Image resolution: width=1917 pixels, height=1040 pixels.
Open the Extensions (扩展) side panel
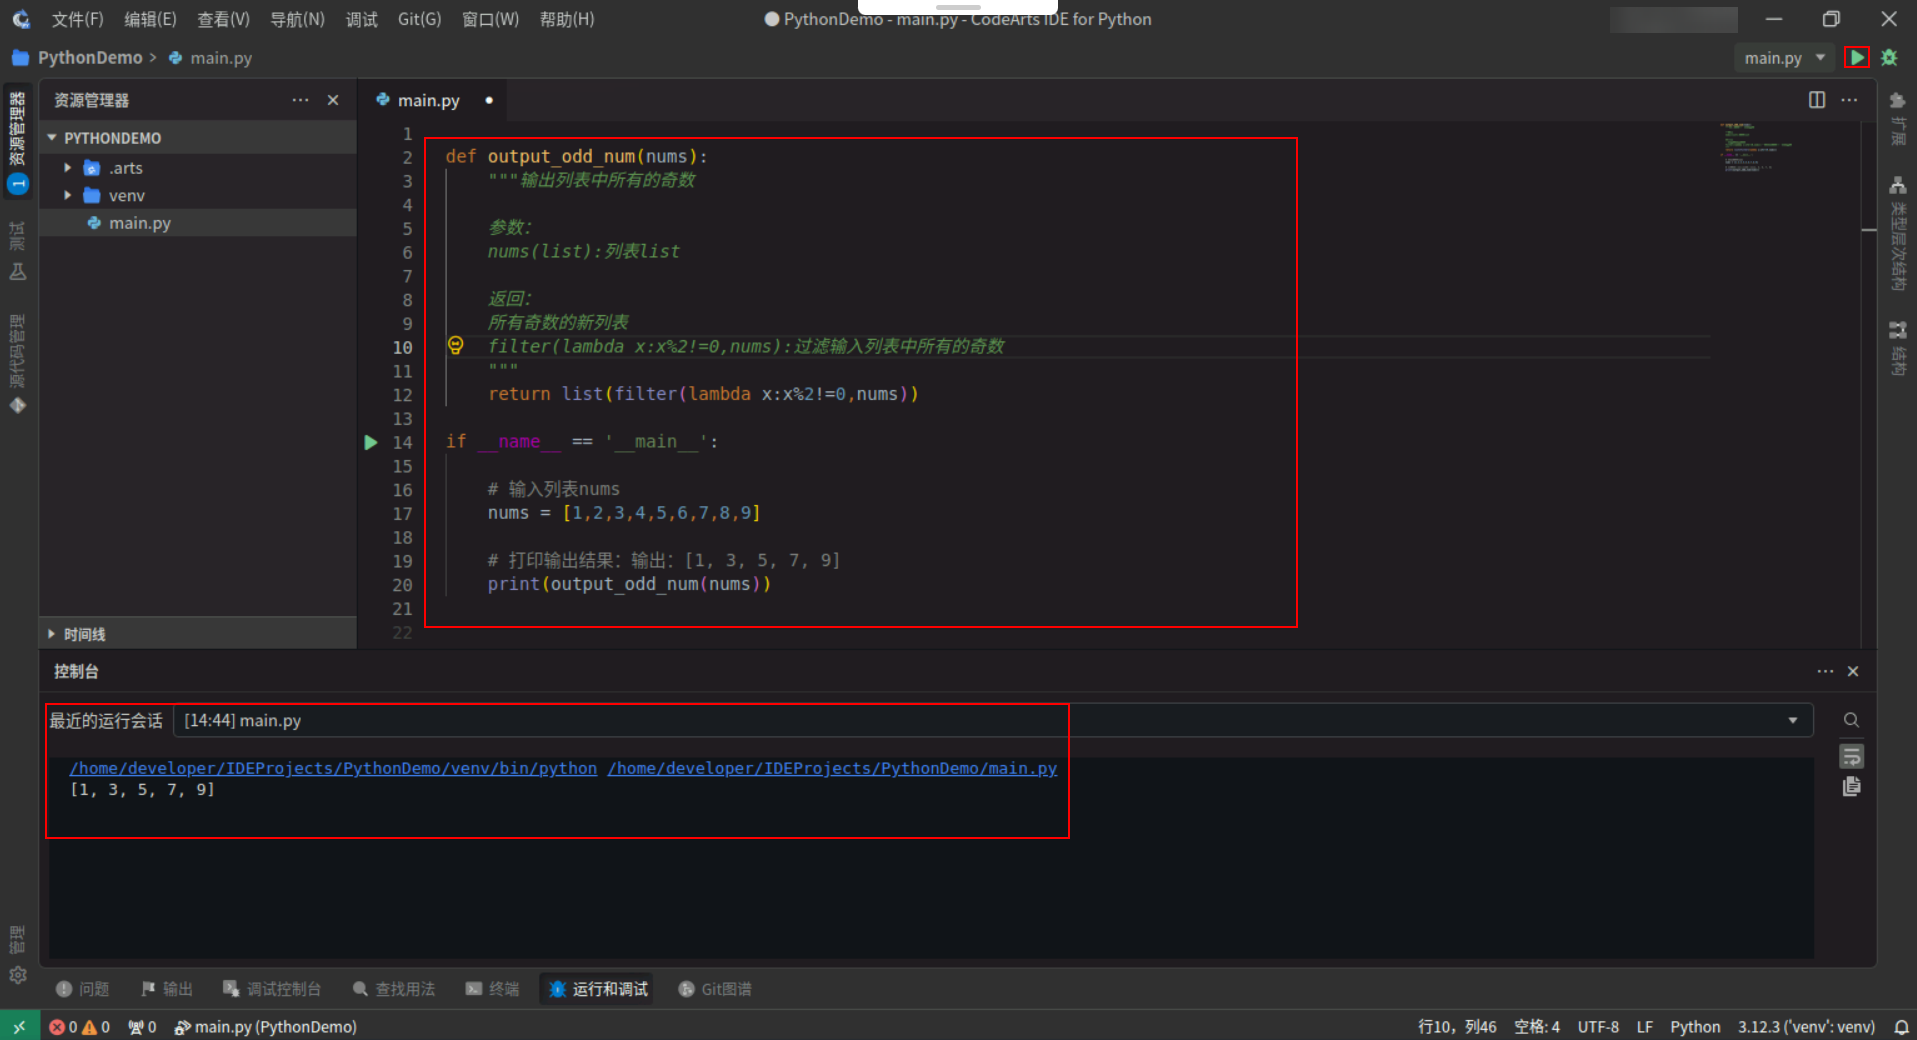pos(1897,118)
